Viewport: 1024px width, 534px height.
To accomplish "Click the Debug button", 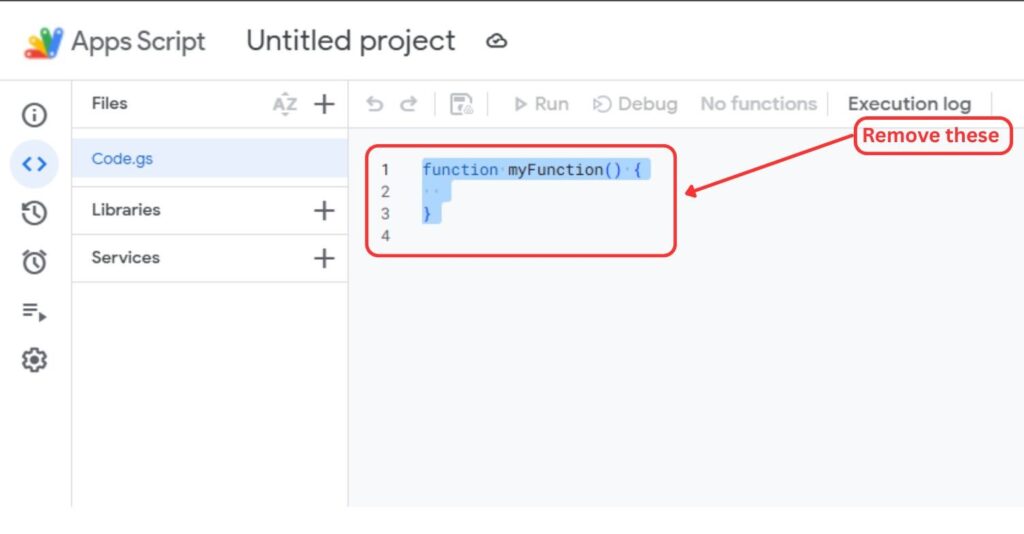I will tap(635, 104).
